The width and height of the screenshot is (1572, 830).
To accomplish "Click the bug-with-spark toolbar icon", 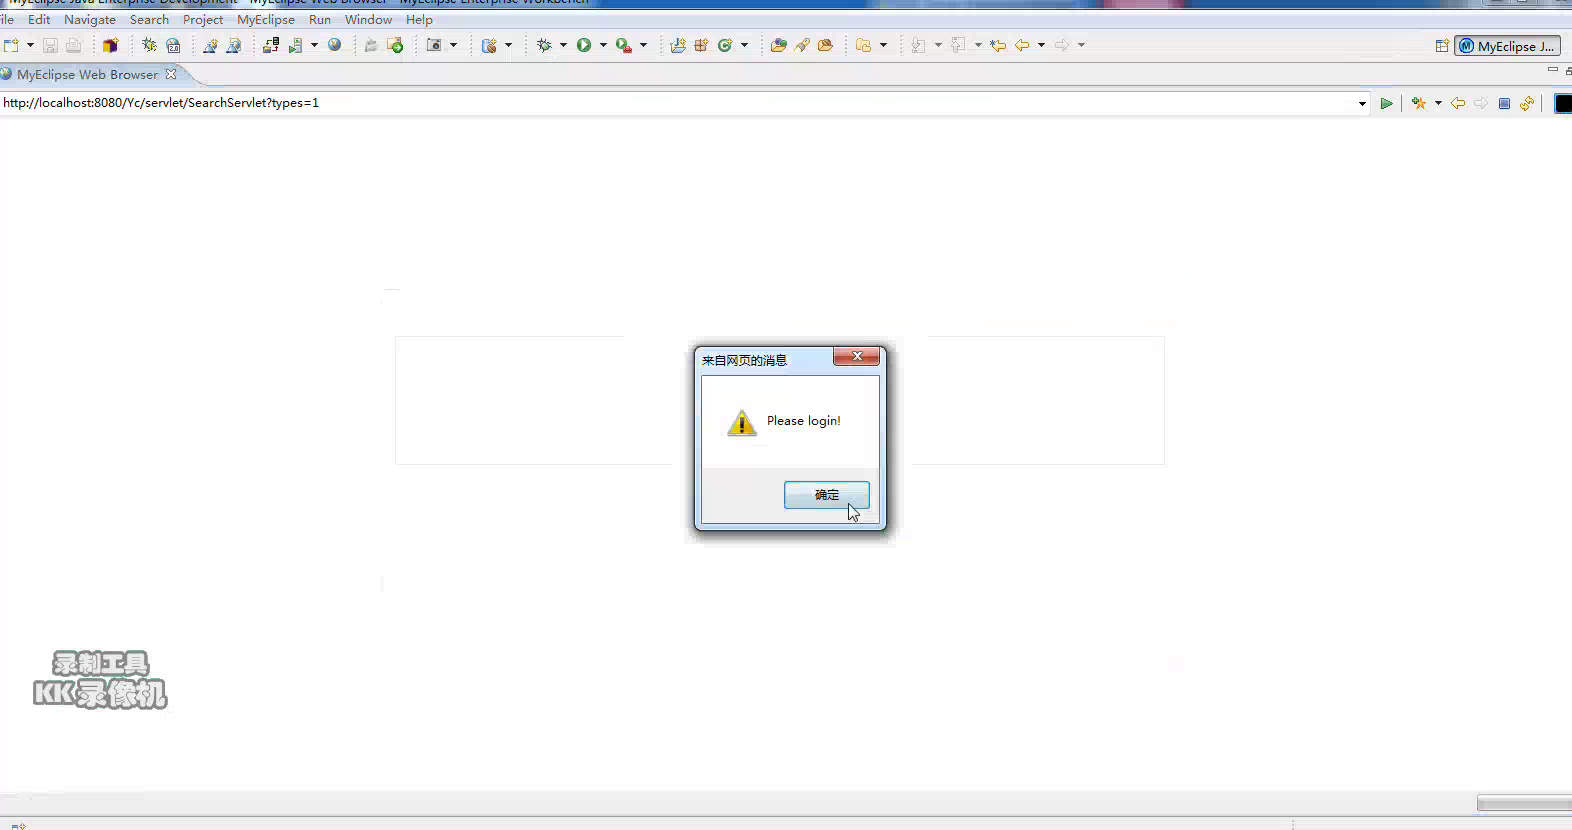I will pos(149,45).
